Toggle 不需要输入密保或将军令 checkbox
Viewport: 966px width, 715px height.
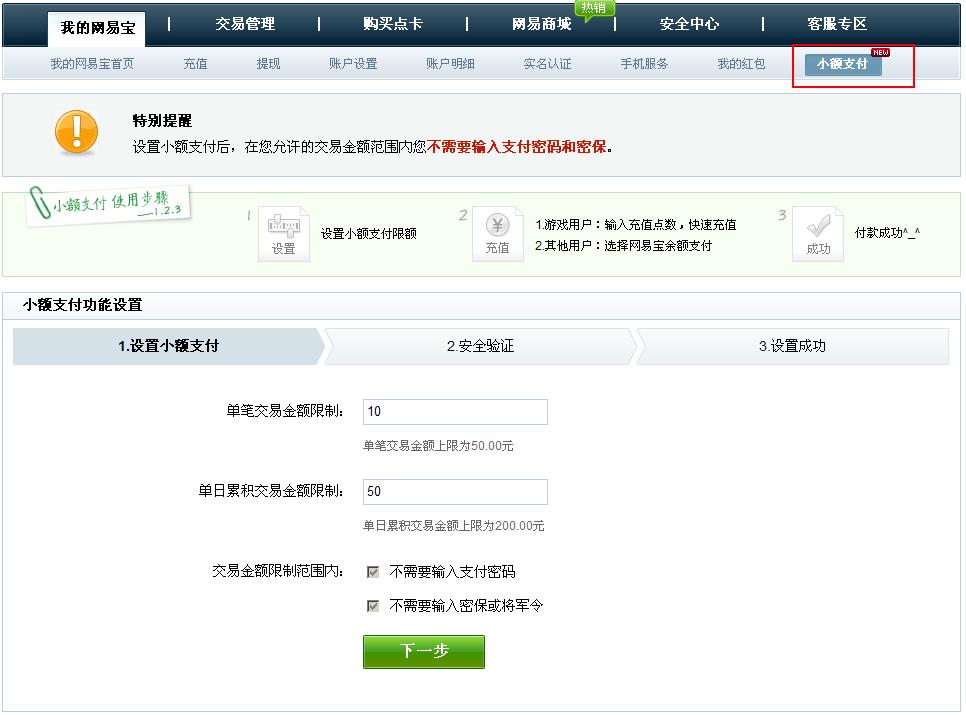point(373,606)
